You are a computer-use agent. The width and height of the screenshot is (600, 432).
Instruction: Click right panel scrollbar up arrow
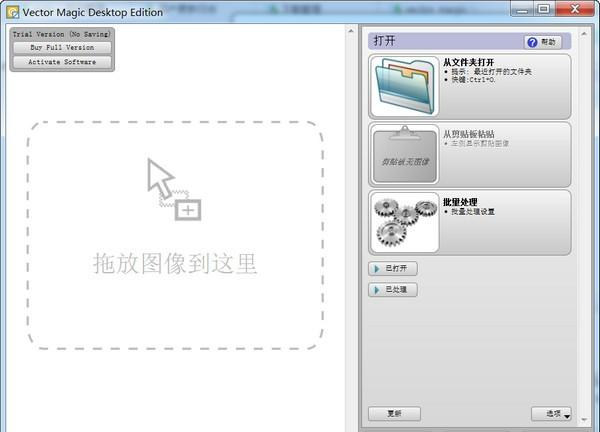click(584, 34)
